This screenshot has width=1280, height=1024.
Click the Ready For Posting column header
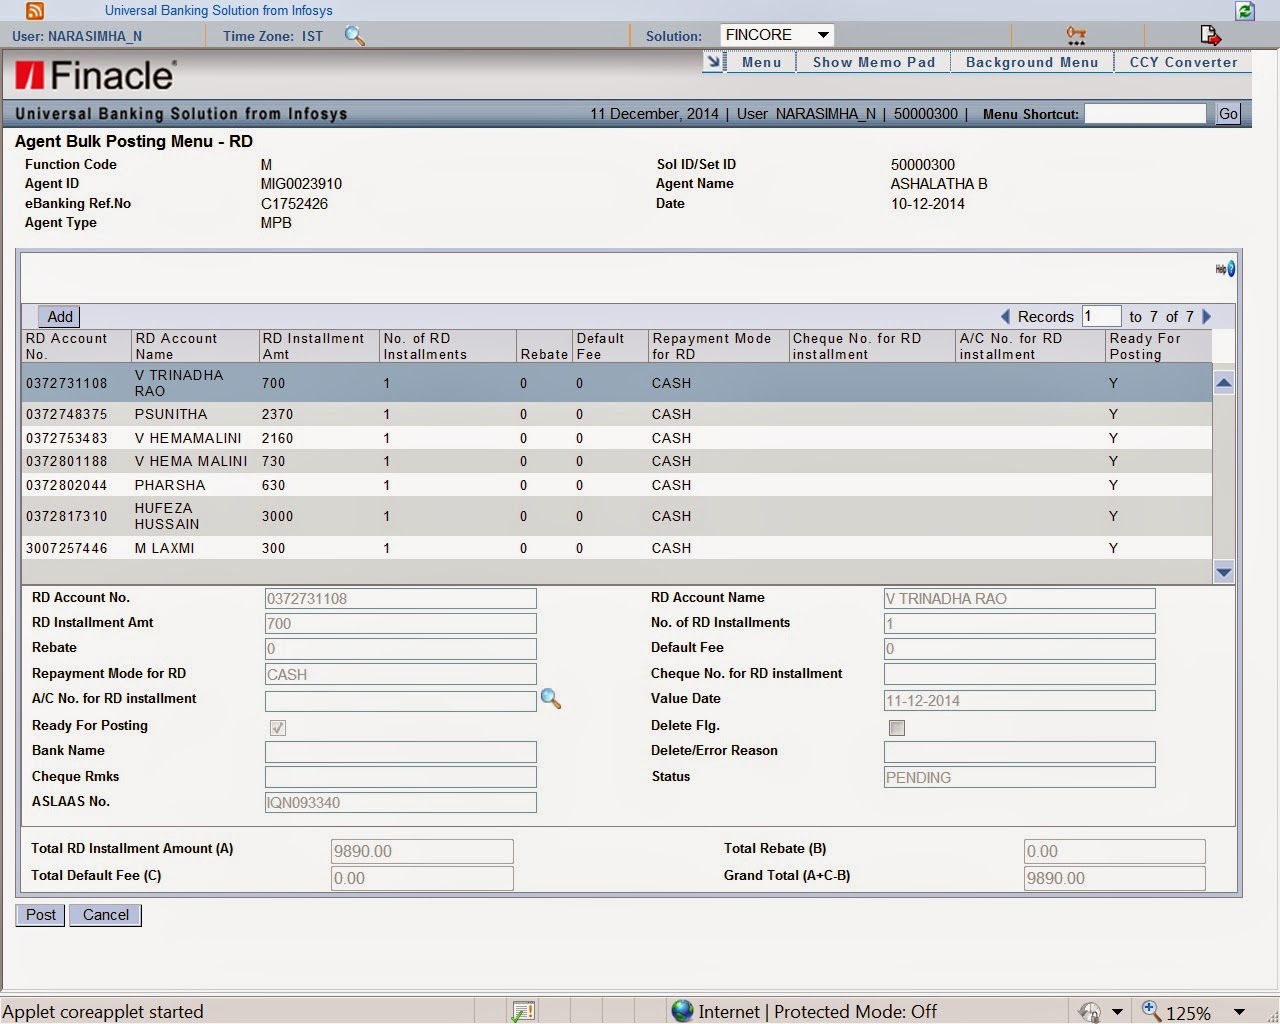[x=1158, y=346]
